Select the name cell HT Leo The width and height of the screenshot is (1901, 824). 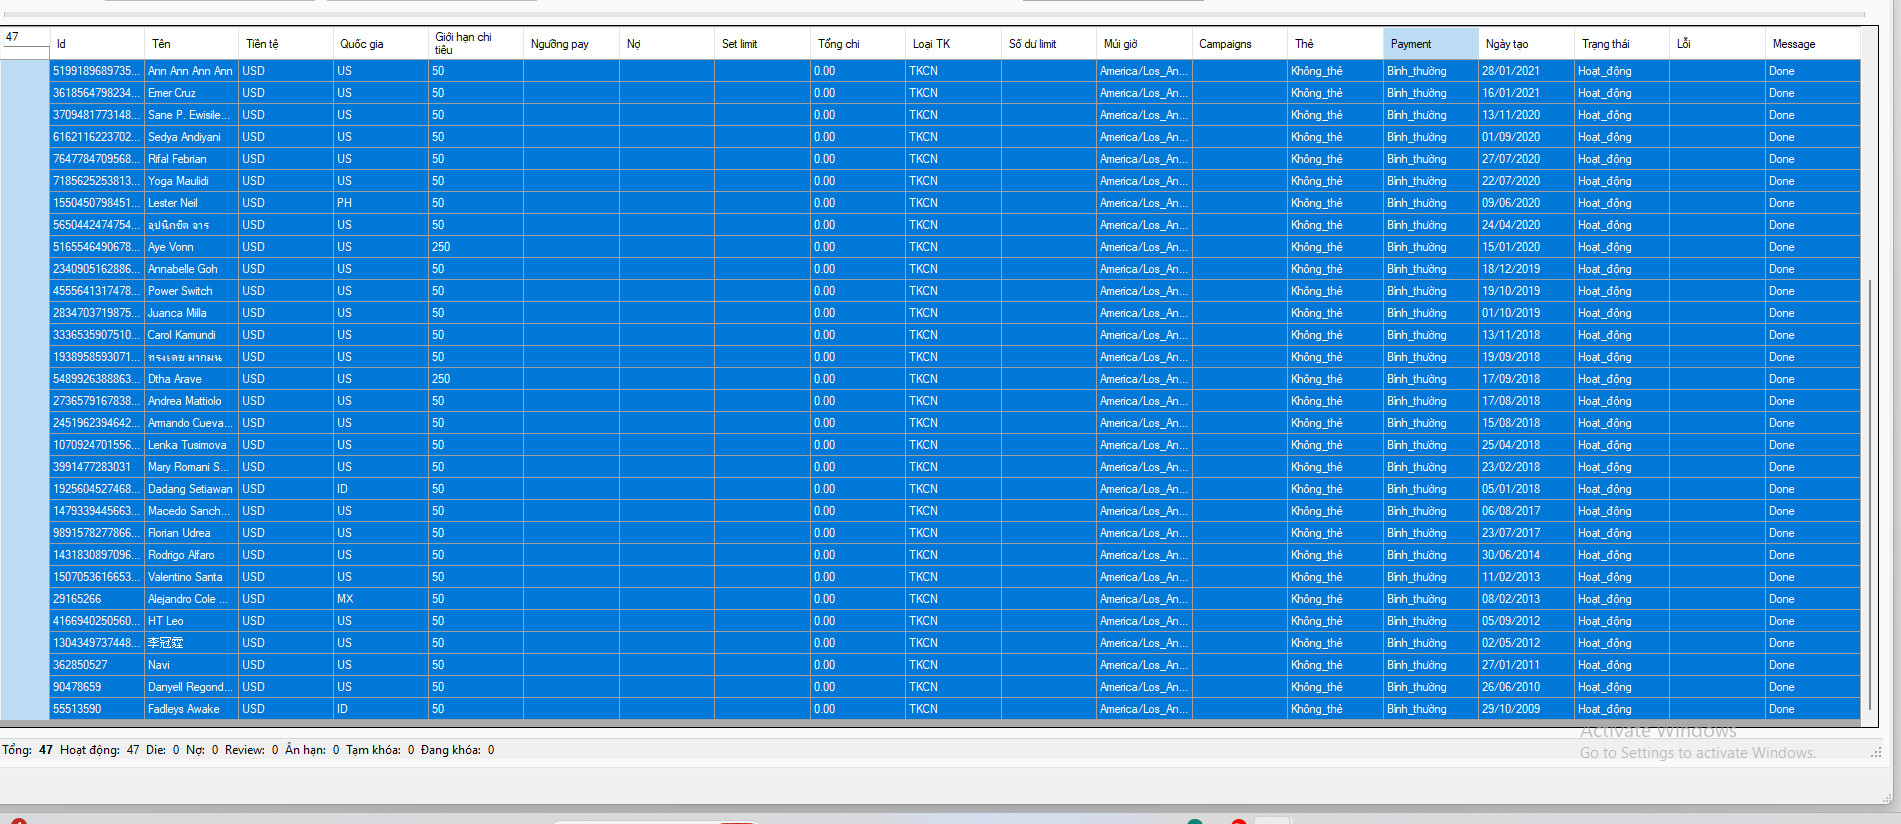(191, 621)
